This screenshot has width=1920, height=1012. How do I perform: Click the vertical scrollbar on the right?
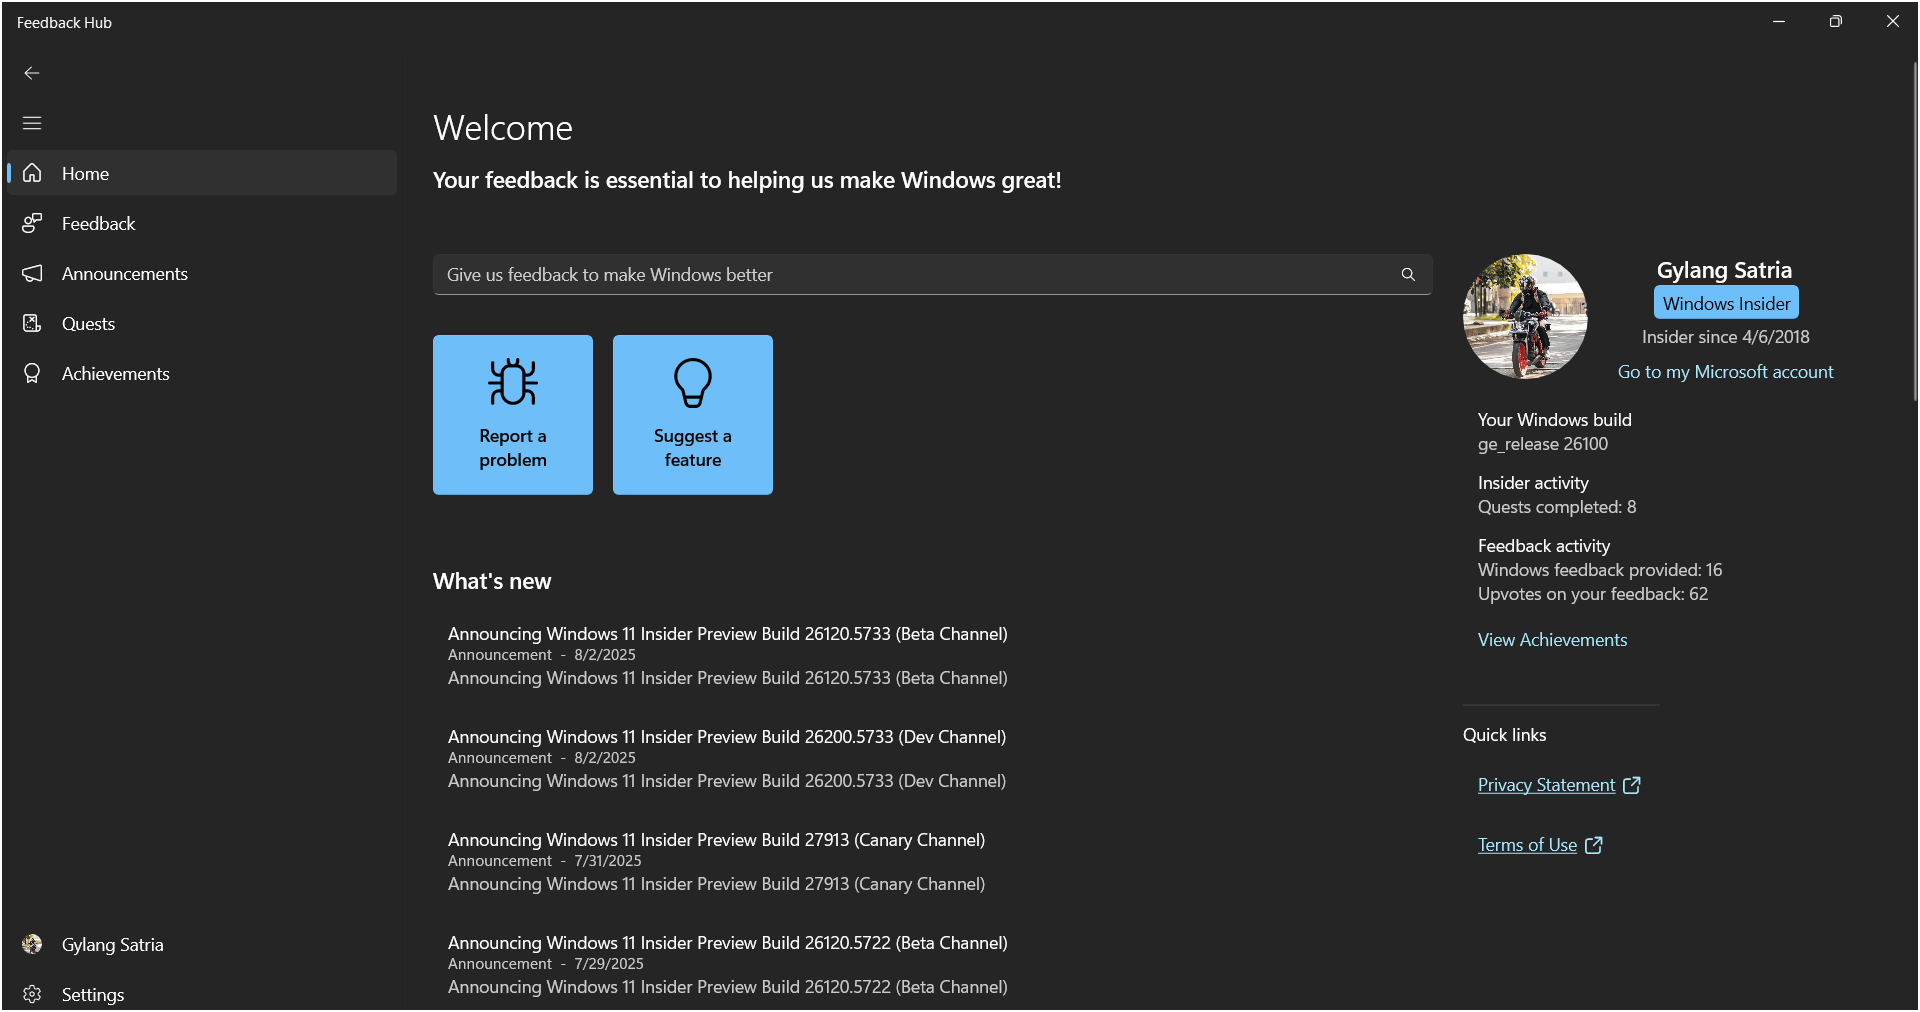point(1914,230)
